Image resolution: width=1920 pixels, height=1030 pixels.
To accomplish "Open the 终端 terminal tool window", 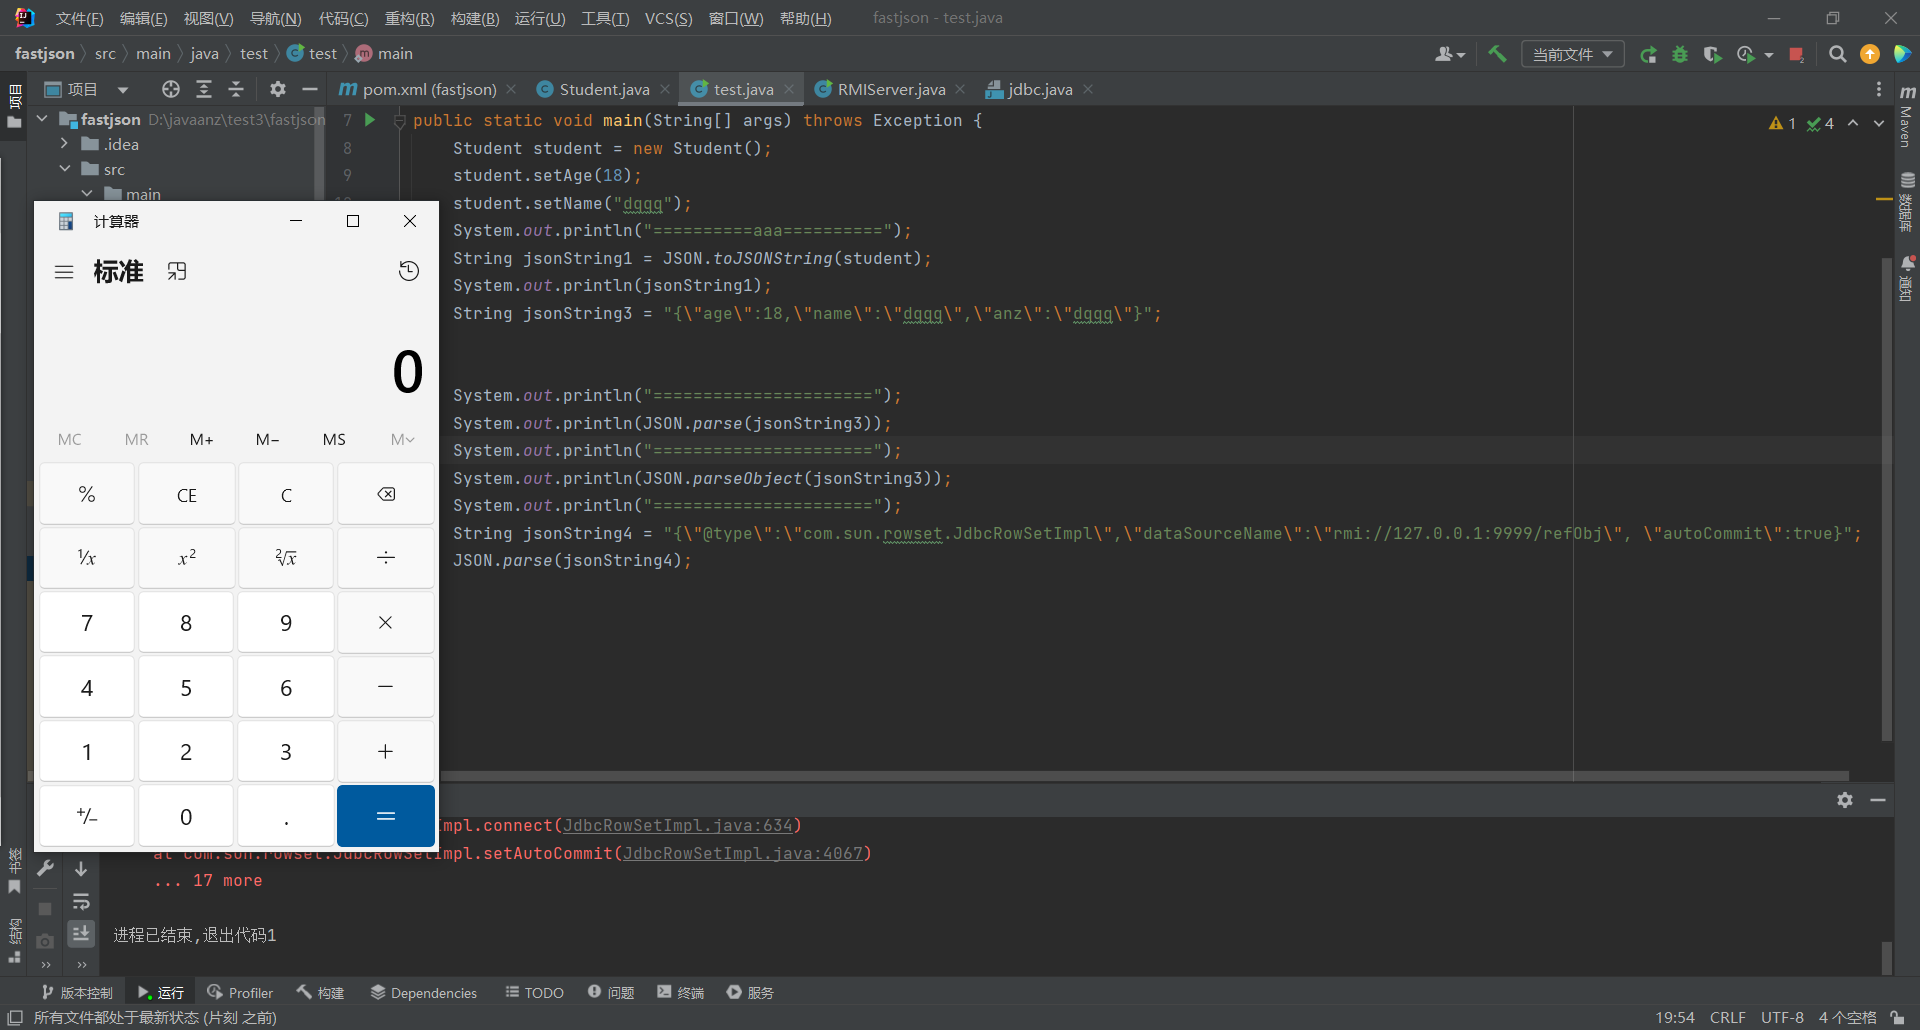I will click(x=681, y=992).
